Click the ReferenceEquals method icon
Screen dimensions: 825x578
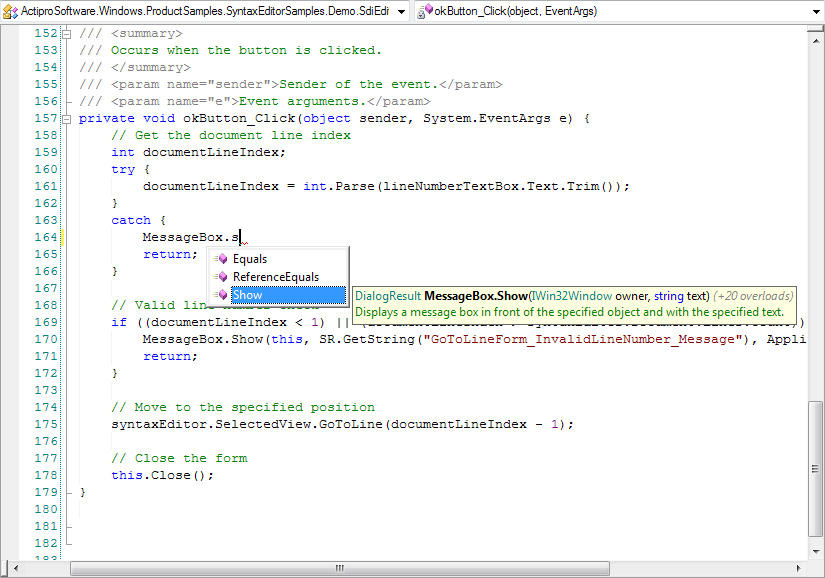point(221,277)
